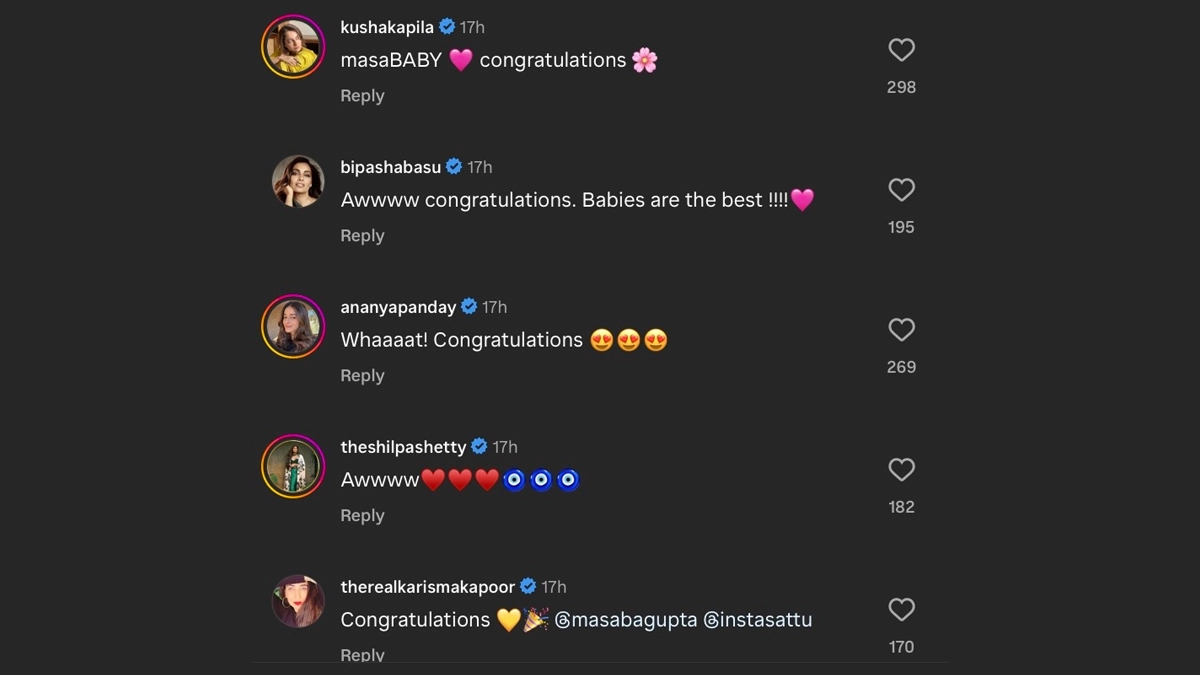Like theshilpashetty's Awwww comment
The height and width of the screenshot is (675, 1200).
(x=902, y=470)
